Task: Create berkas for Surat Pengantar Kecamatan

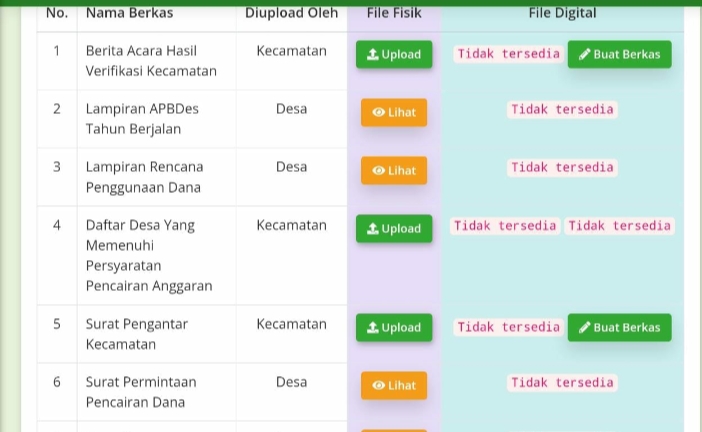Action: pyautogui.click(x=619, y=328)
